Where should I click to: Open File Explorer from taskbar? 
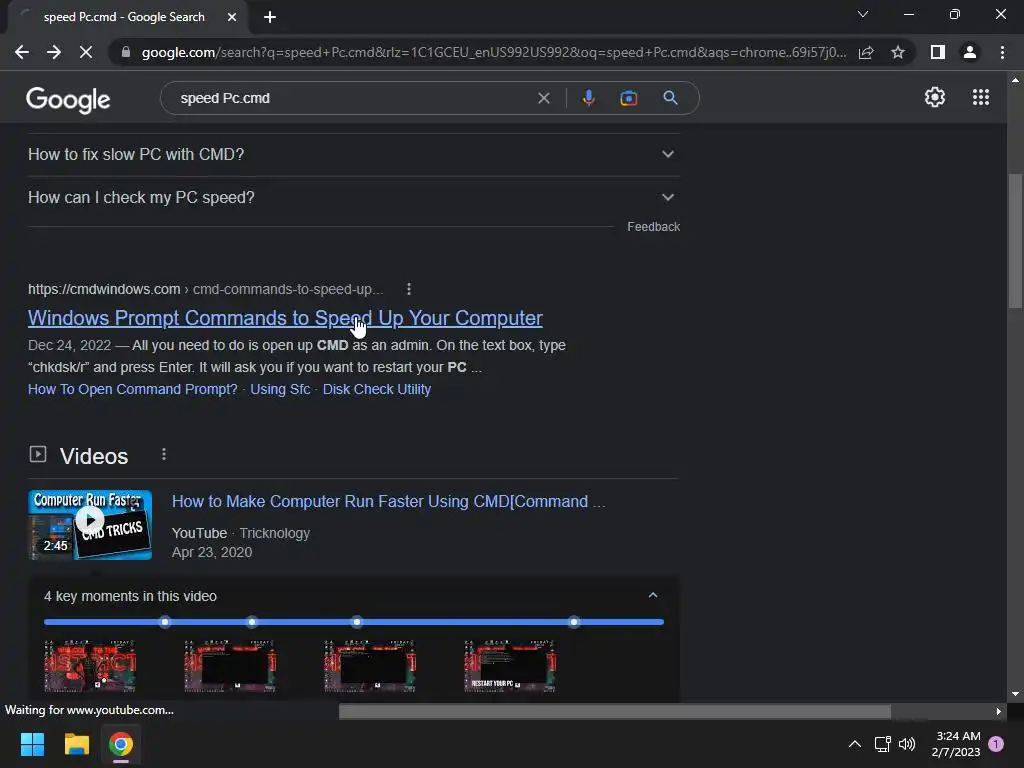pos(76,744)
